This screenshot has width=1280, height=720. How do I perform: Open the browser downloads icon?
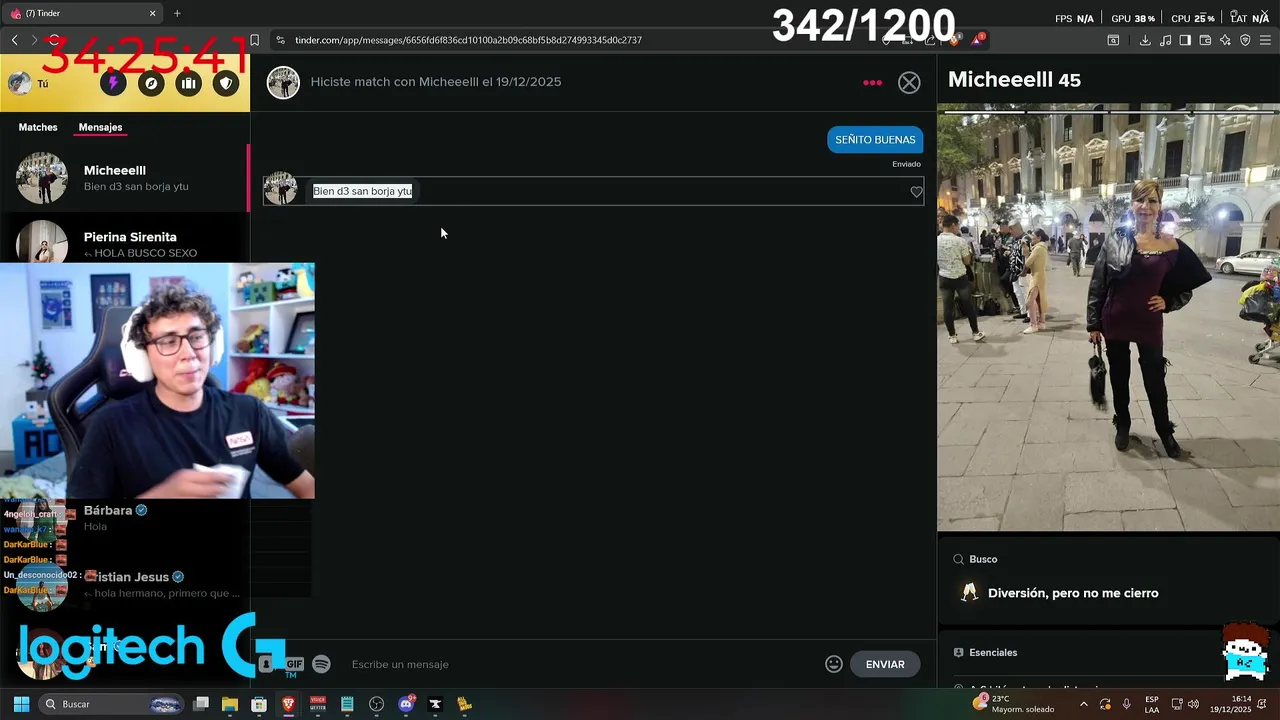pyautogui.click(x=1145, y=40)
